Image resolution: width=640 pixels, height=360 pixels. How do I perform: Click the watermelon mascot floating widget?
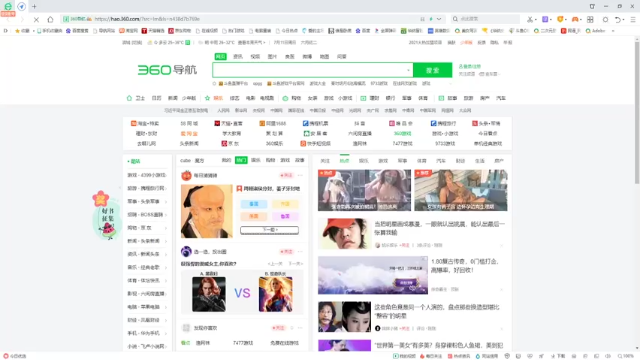coord(106,216)
